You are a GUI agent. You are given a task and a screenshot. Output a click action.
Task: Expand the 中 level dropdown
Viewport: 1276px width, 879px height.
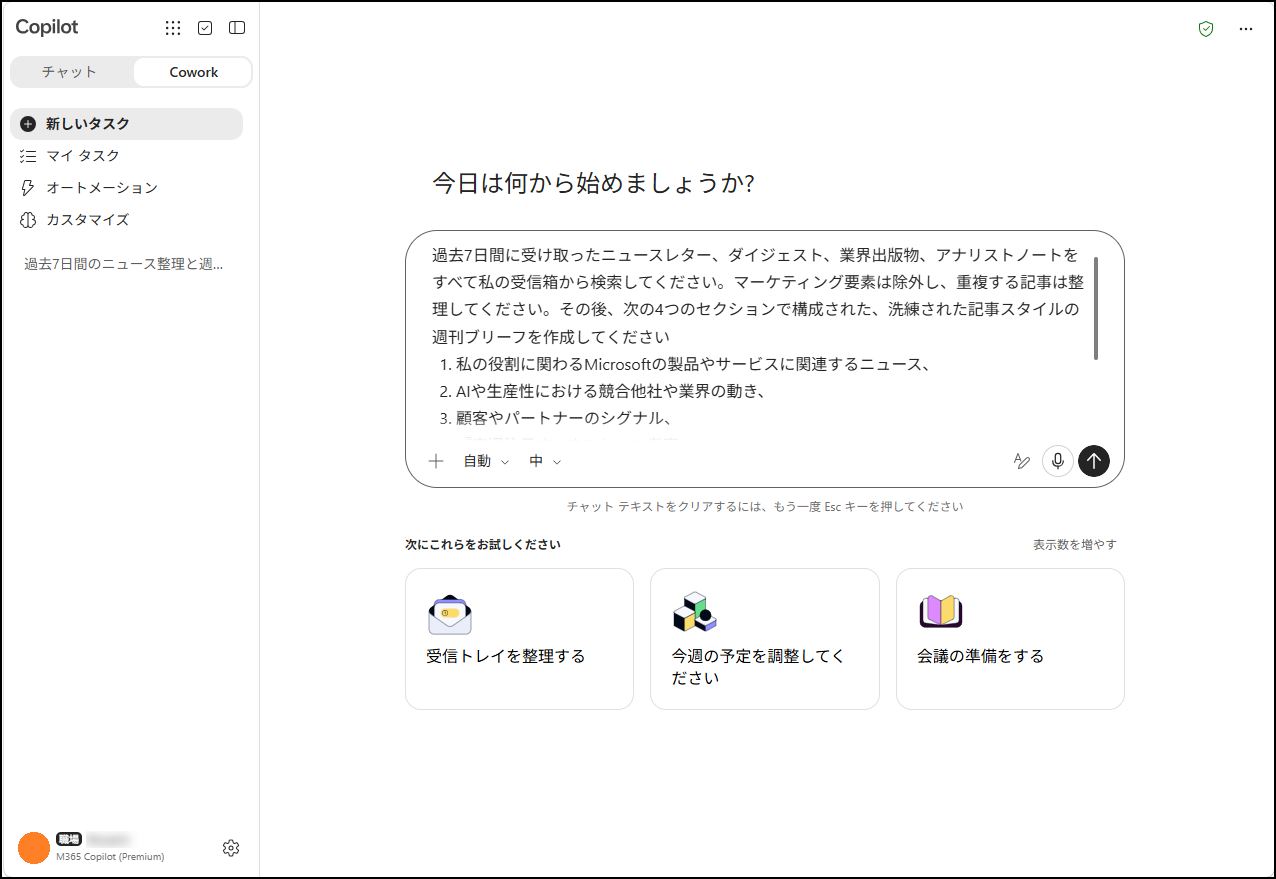tap(545, 461)
